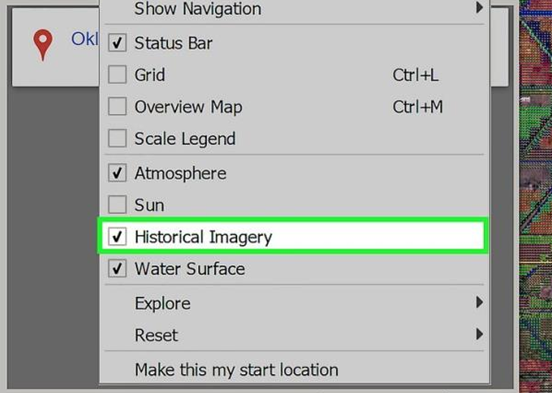Expand the Show Navigation submenu arrow
The width and height of the screenshot is (552, 393).
(479, 7)
